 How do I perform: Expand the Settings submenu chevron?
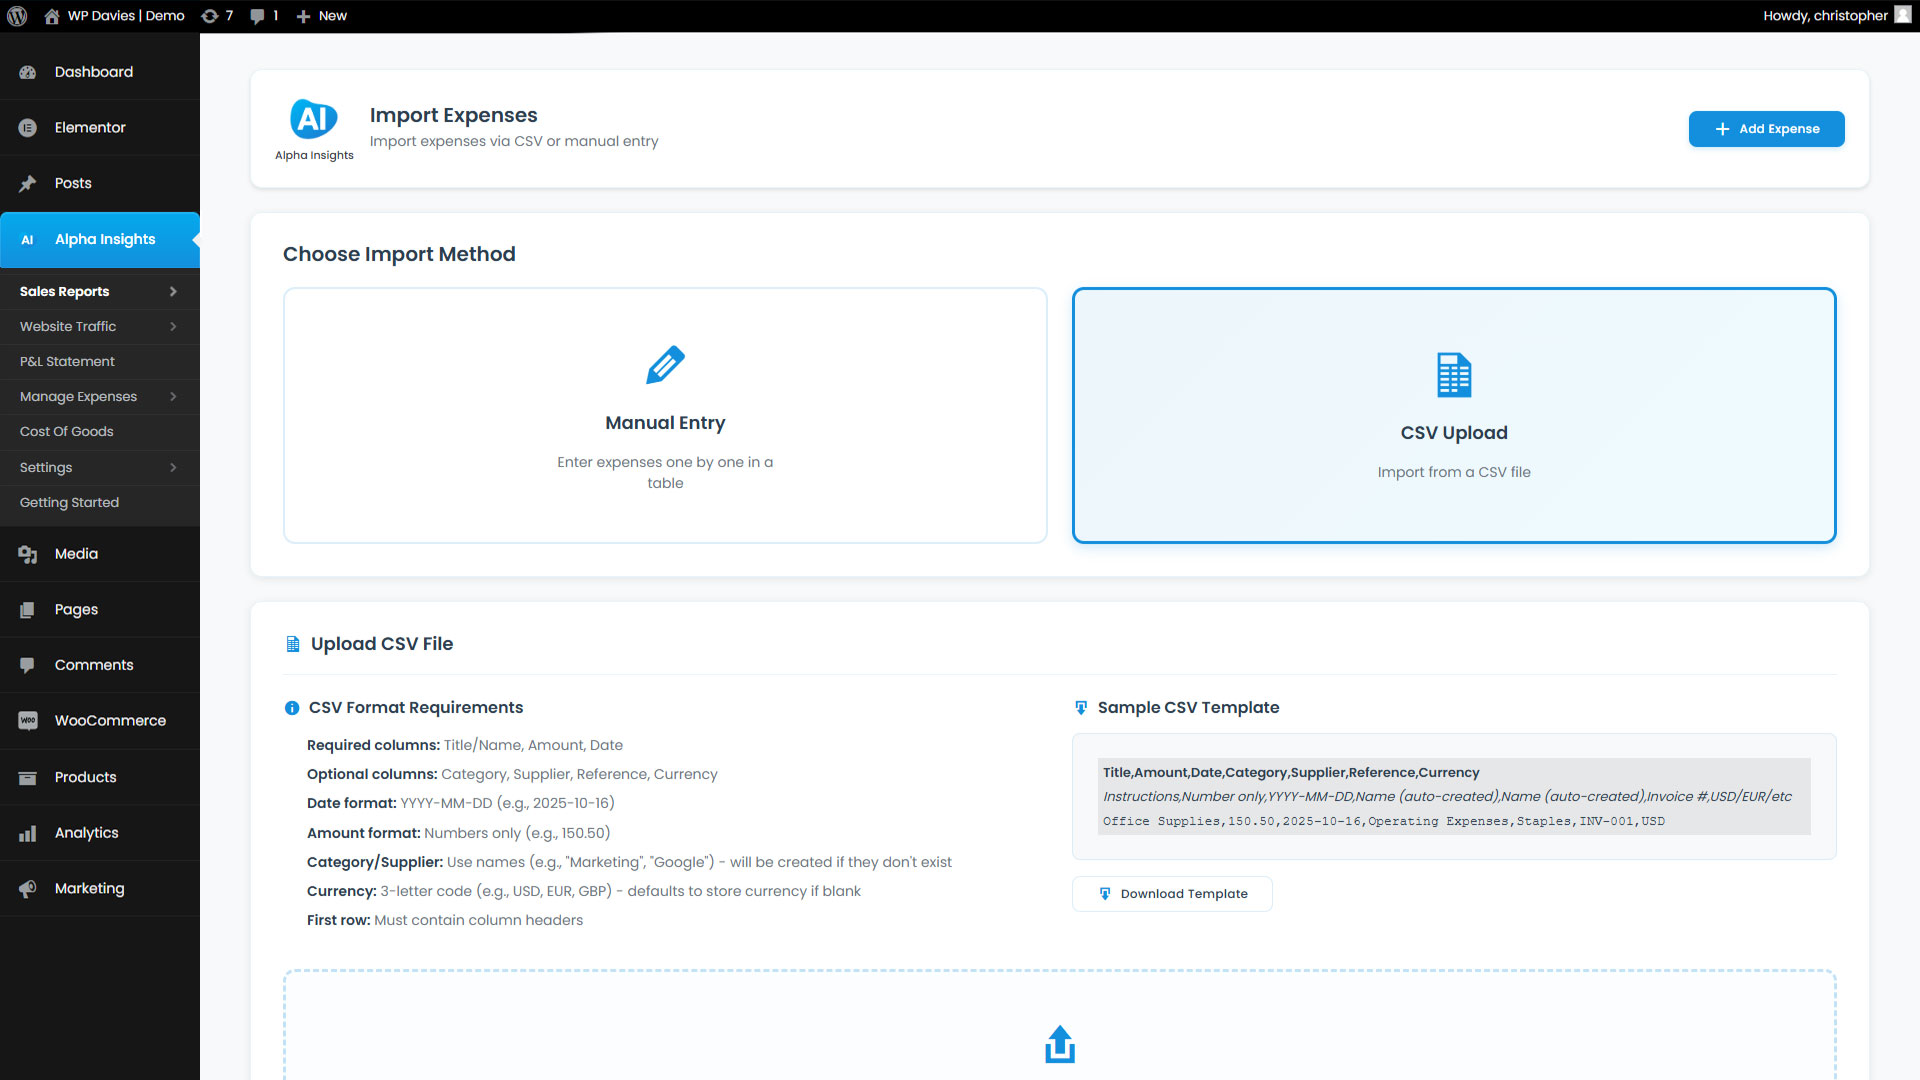point(173,468)
